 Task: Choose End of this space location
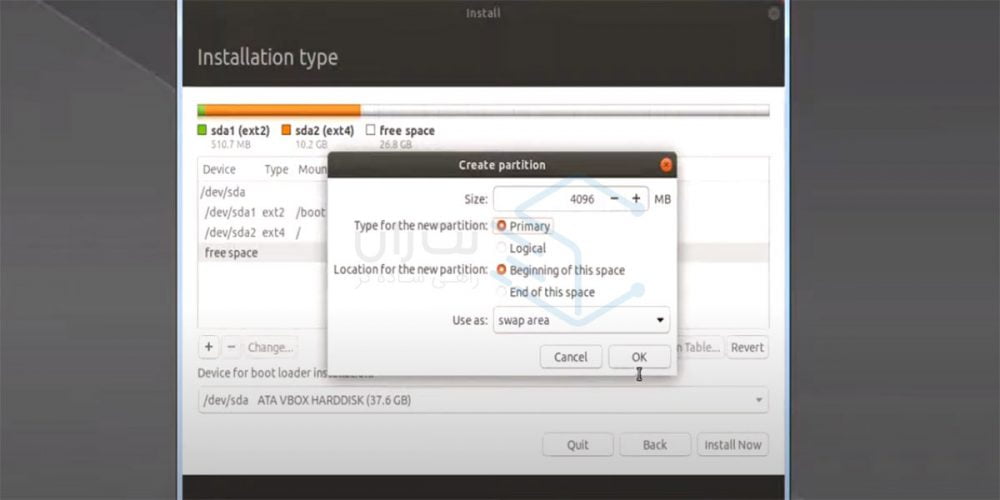[x=502, y=292]
